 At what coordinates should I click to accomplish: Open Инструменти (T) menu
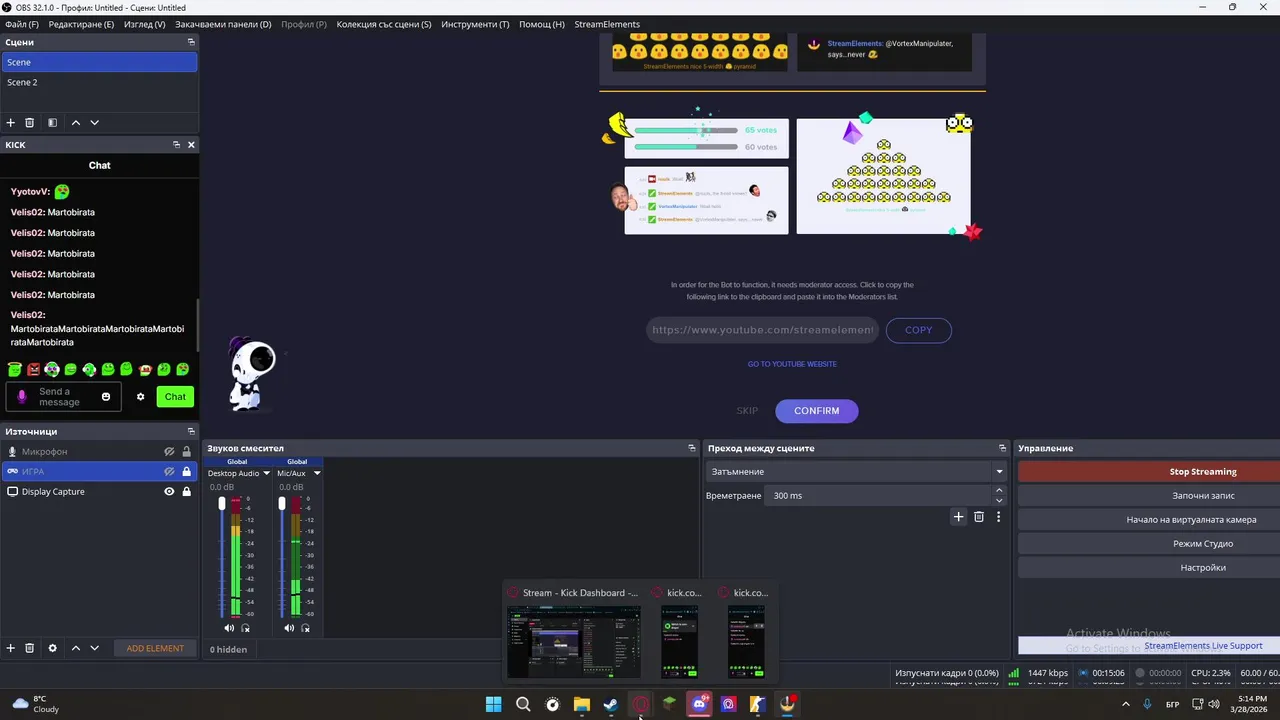pos(475,24)
